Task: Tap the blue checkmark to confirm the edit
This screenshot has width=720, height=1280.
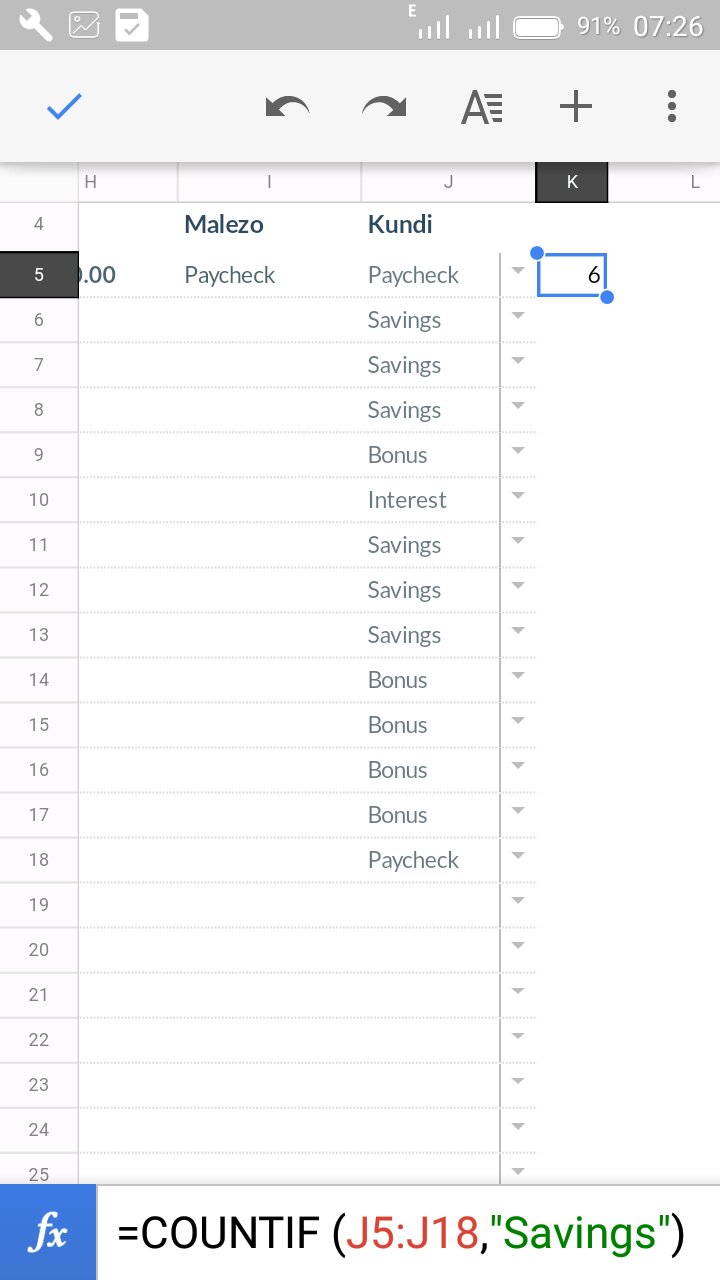Action: [x=64, y=107]
